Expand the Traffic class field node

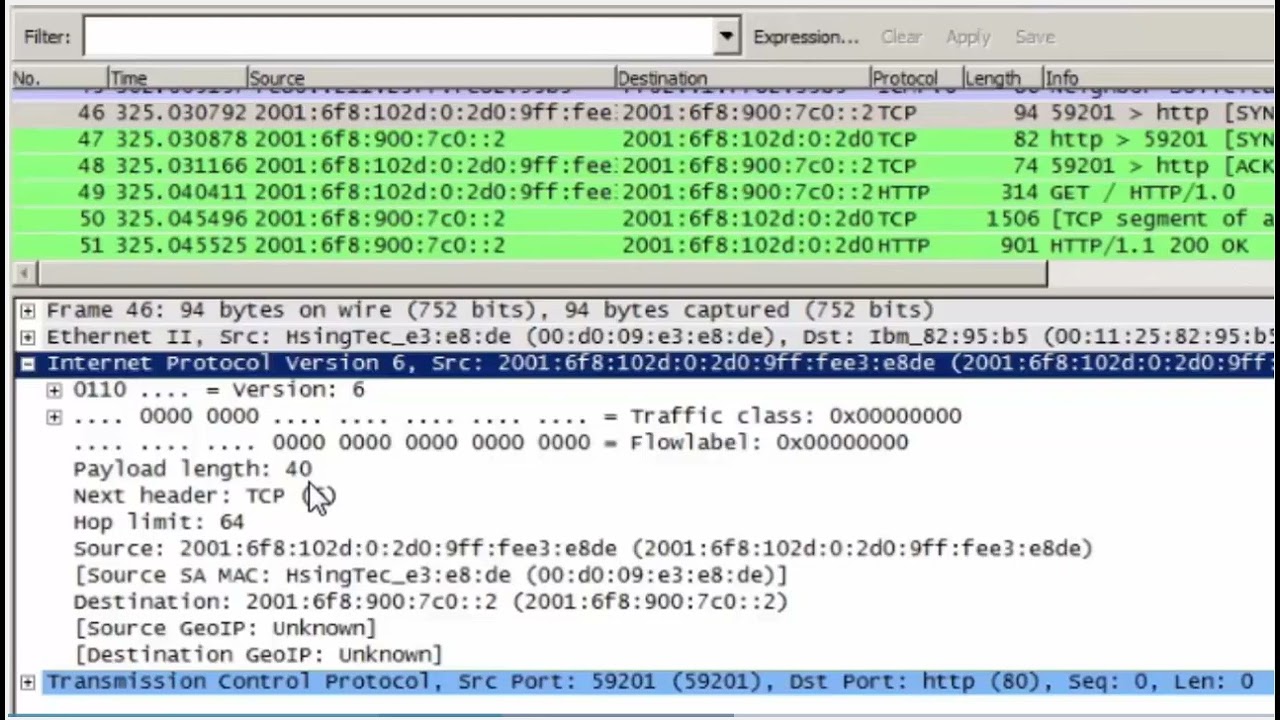[54, 416]
